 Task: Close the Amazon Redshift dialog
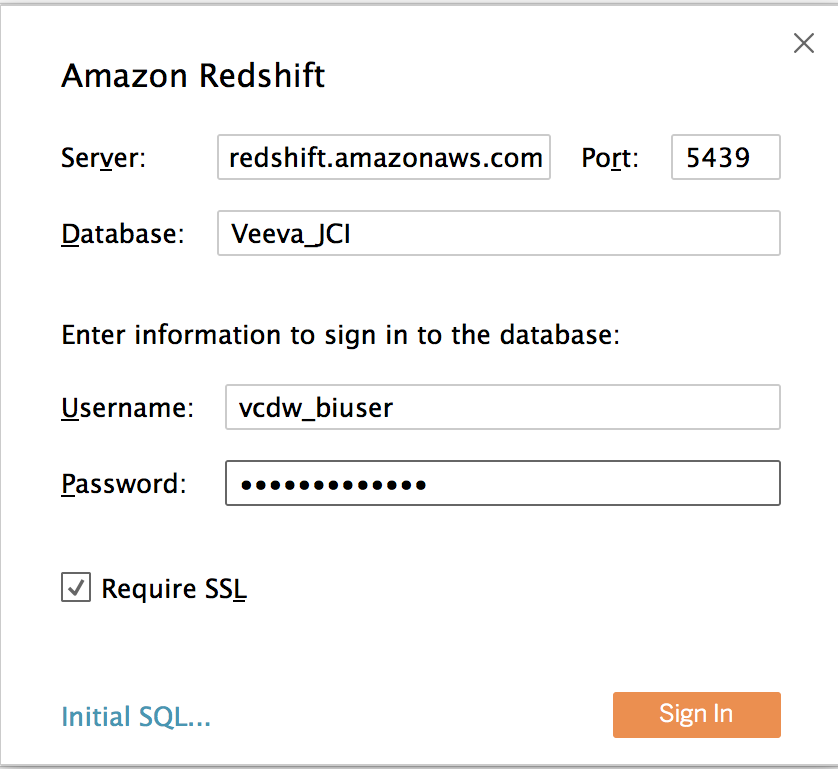[803, 43]
